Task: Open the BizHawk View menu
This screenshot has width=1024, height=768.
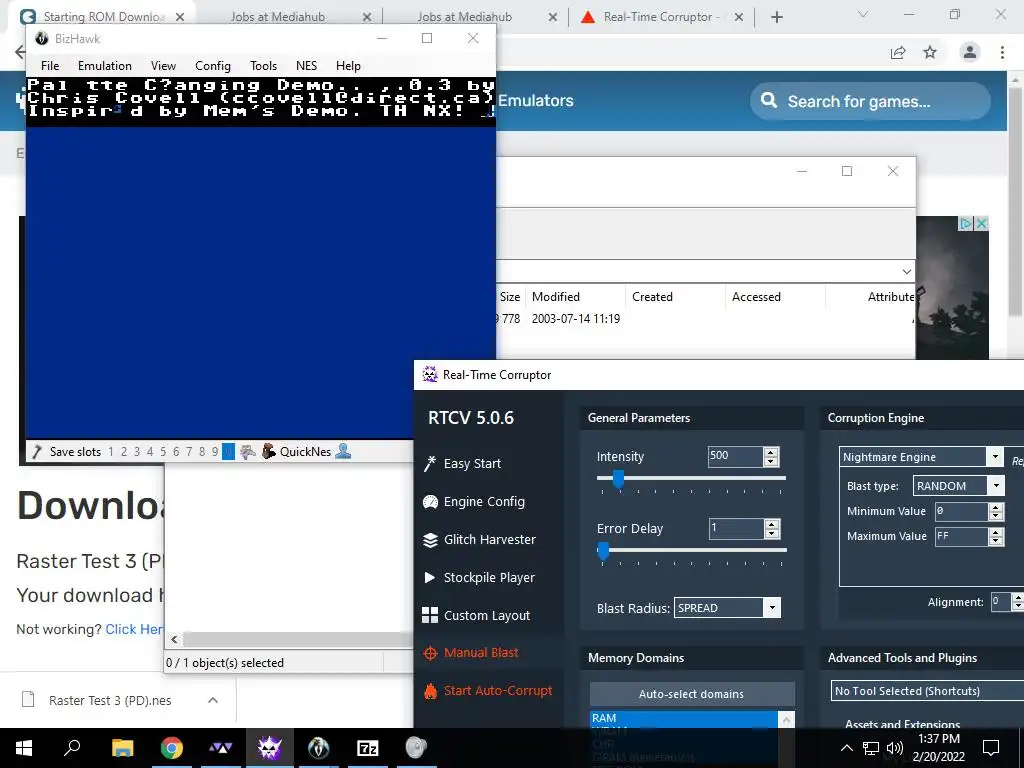Action: coord(163,66)
